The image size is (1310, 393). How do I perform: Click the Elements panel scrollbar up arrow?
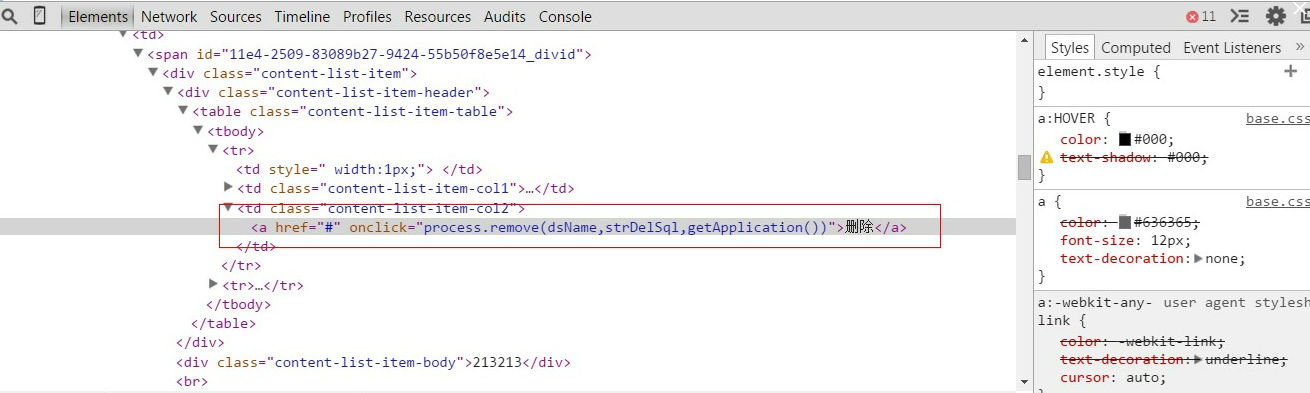click(x=1024, y=39)
